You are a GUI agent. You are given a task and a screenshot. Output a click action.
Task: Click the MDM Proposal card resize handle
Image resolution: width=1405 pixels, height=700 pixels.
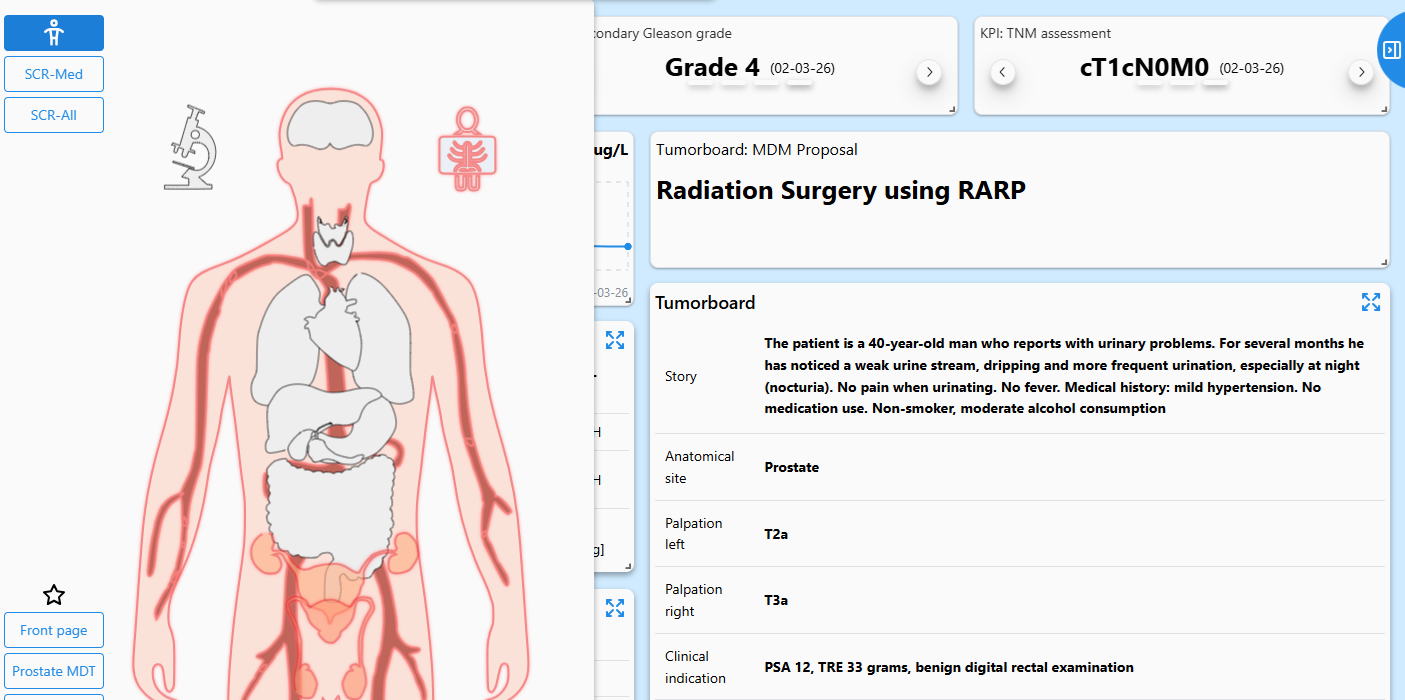tap(1384, 262)
